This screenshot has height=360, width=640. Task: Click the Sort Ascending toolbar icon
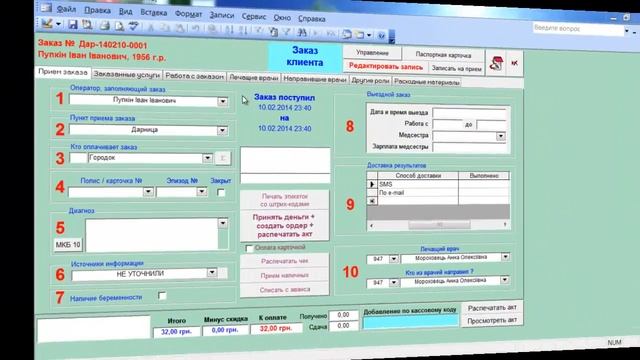[229, 30]
